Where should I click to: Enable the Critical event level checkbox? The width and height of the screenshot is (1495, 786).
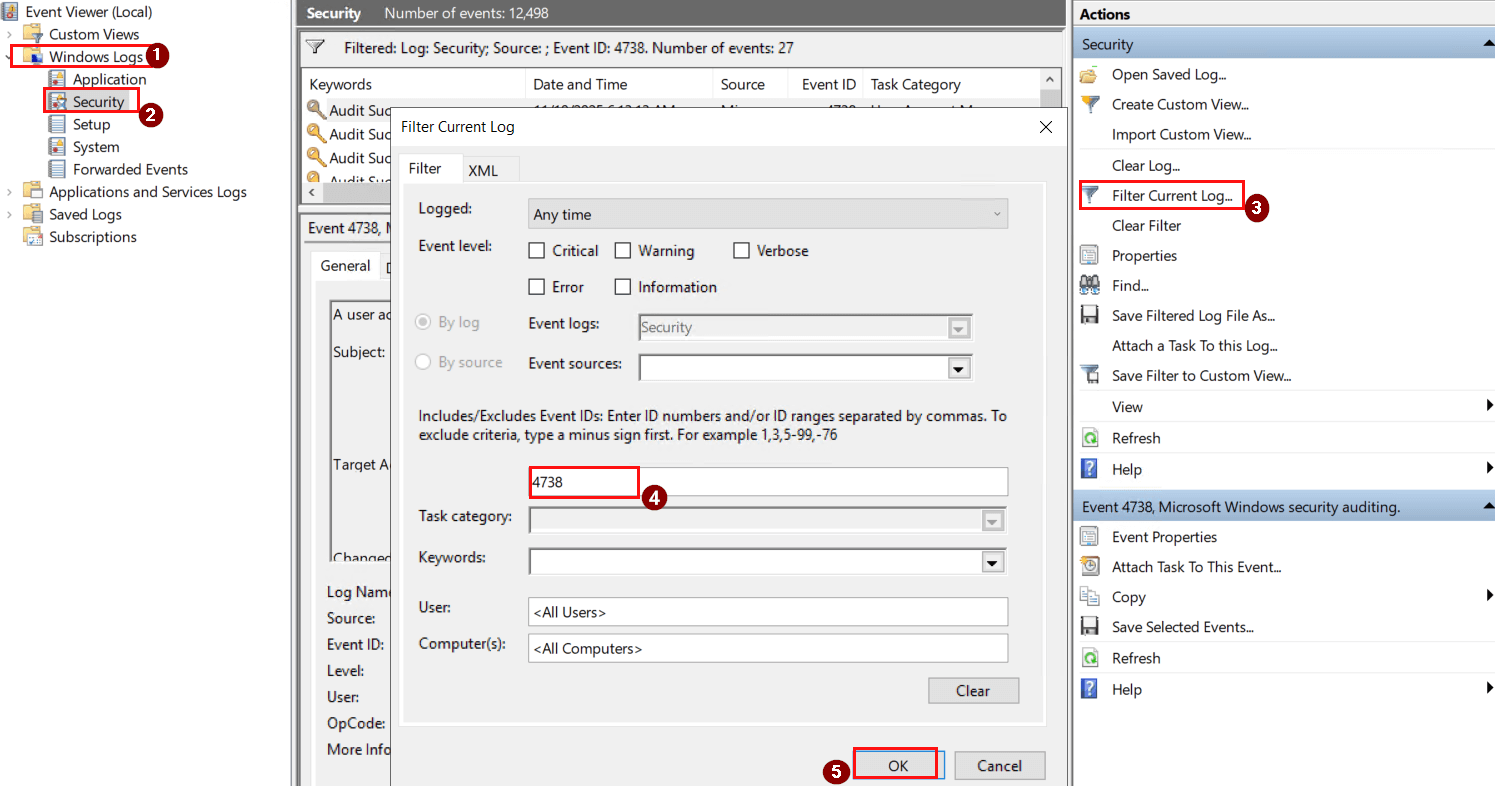pyautogui.click(x=536, y=250)
